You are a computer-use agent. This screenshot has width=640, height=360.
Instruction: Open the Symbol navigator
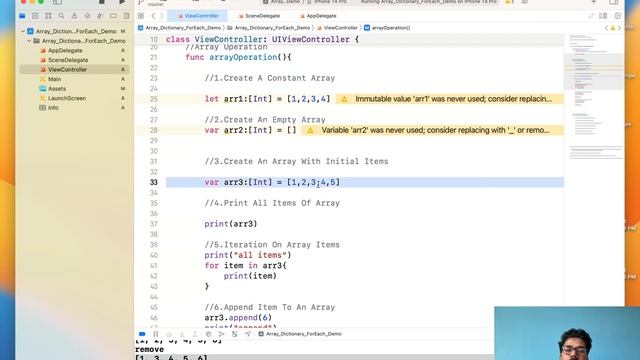[48, 16]
